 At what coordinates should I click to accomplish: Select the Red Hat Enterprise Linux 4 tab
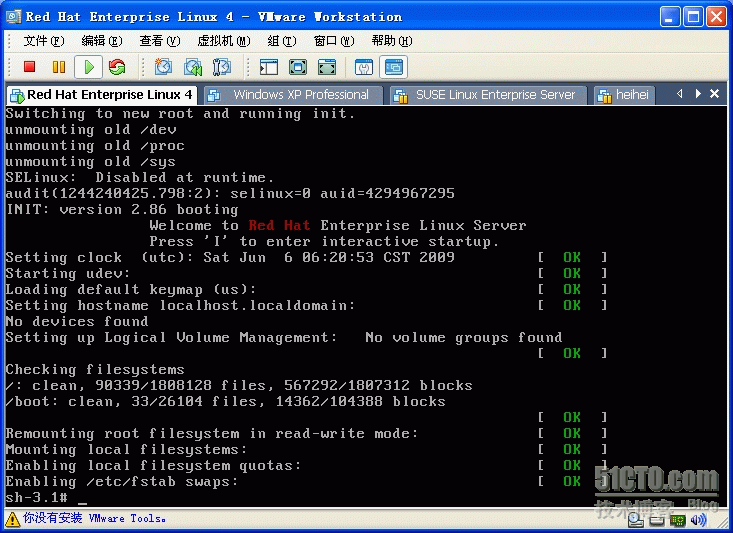coord(102,95)
